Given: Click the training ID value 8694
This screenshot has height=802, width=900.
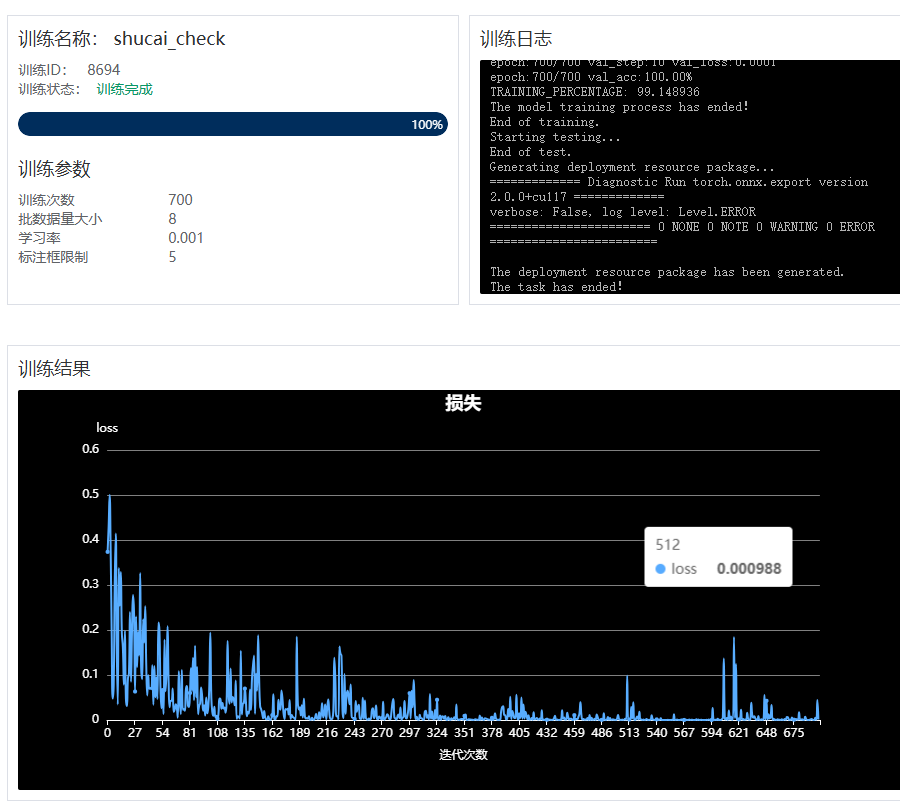Looking at the screenshot, I should 103,70.
